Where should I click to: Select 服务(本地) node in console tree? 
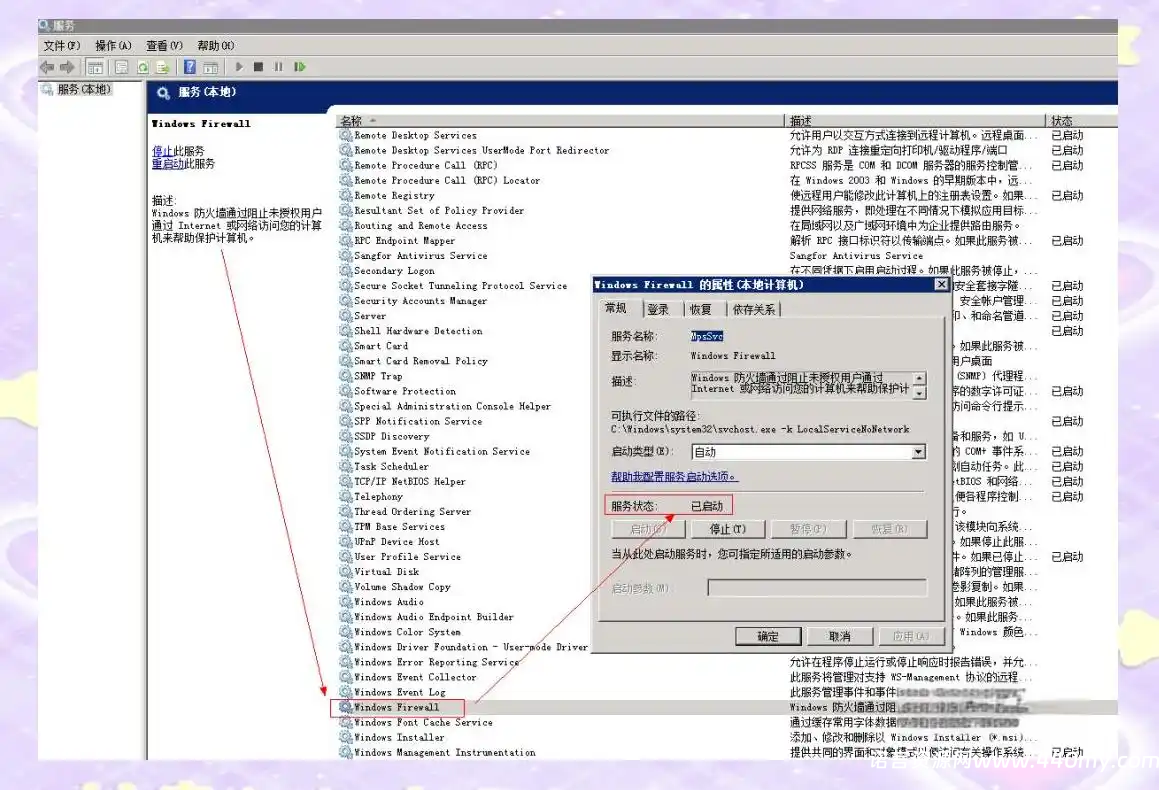(84, 89)
